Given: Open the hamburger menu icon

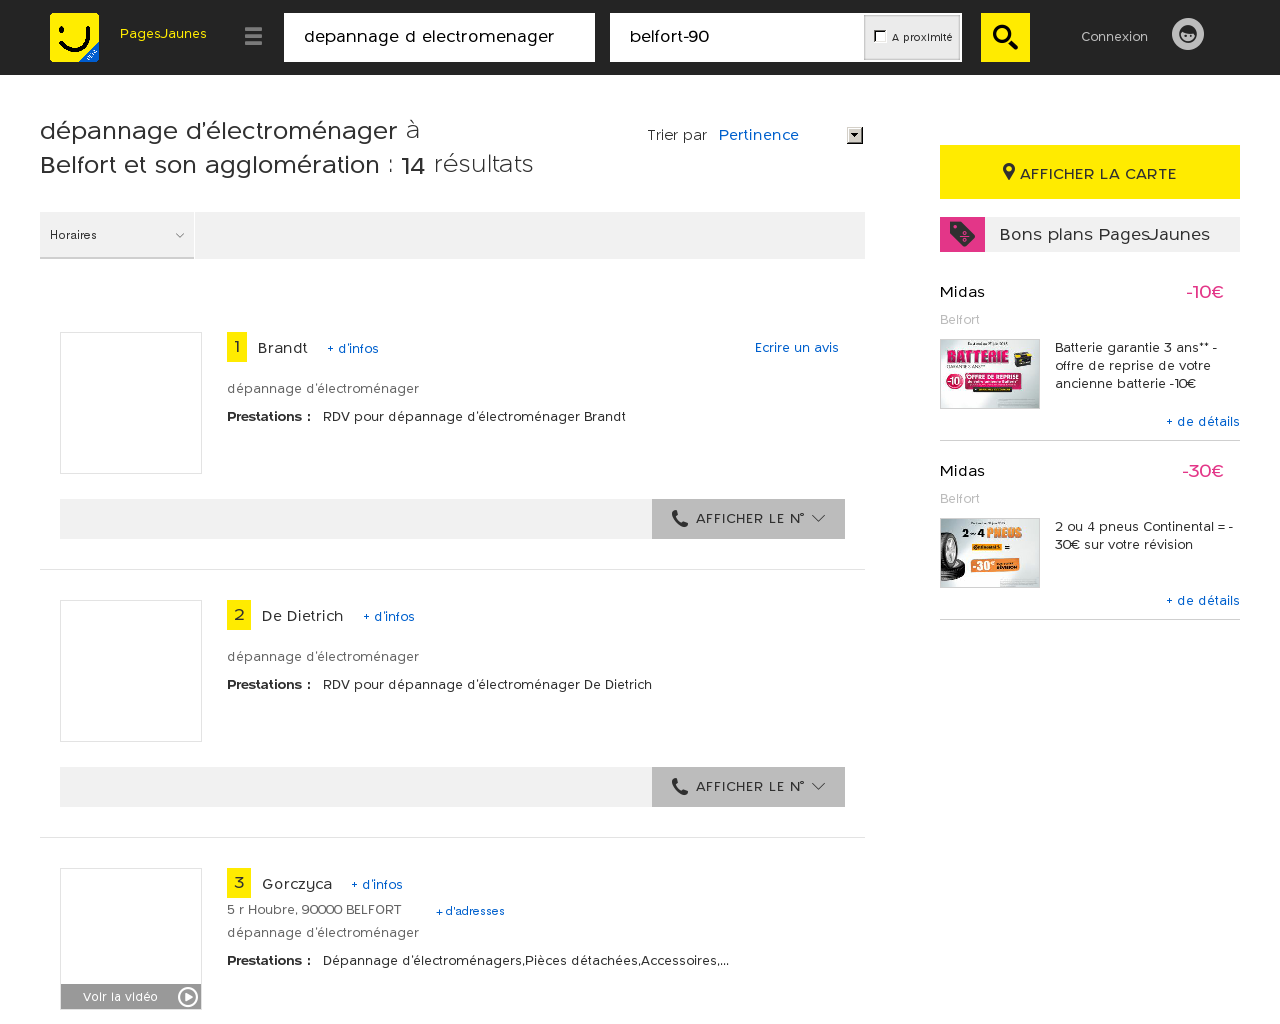Looking at the screenshot, I should point(253,37).
